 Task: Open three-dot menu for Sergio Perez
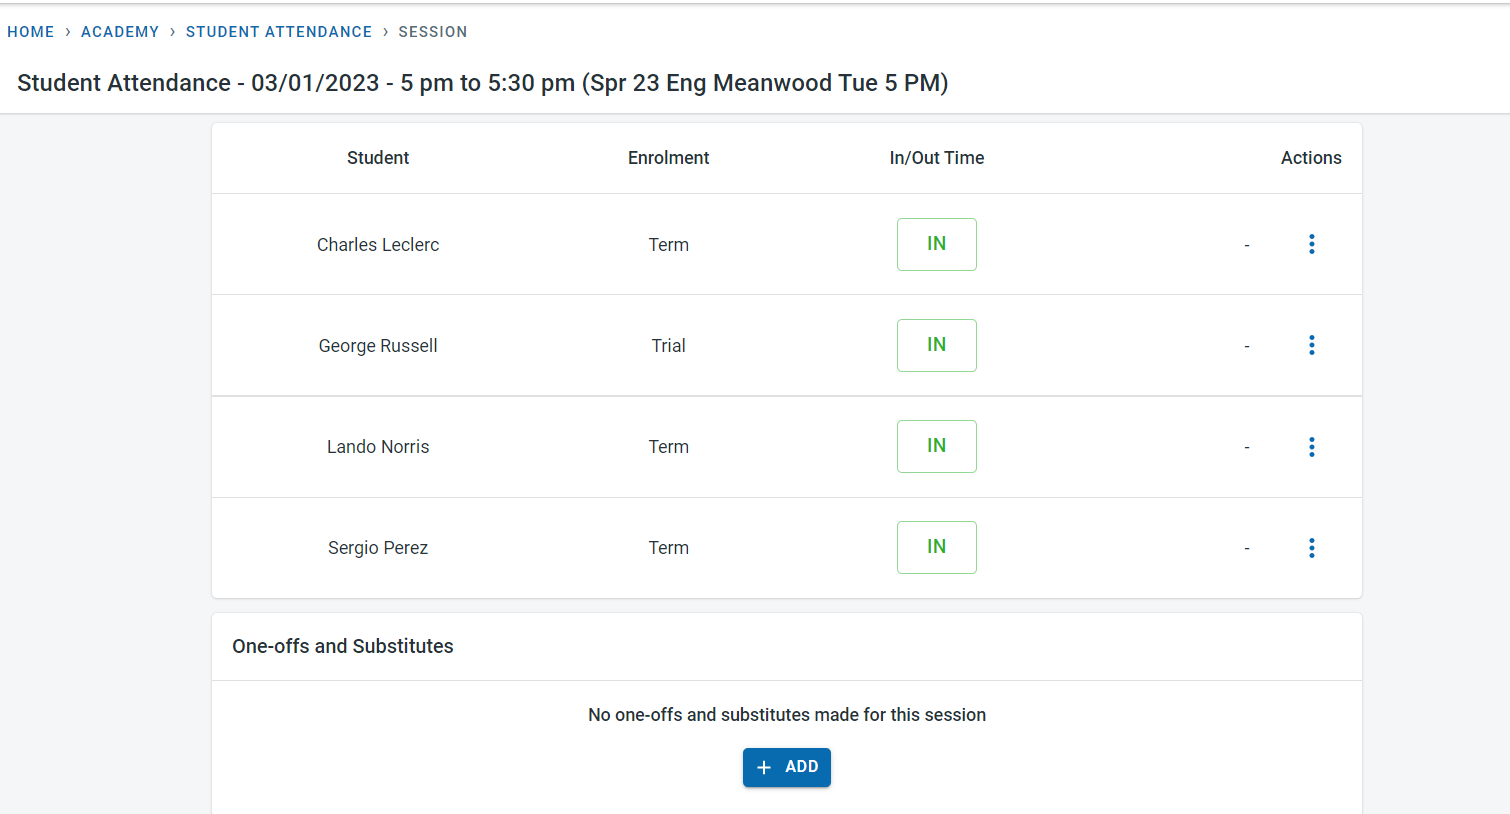[1311, 547]
